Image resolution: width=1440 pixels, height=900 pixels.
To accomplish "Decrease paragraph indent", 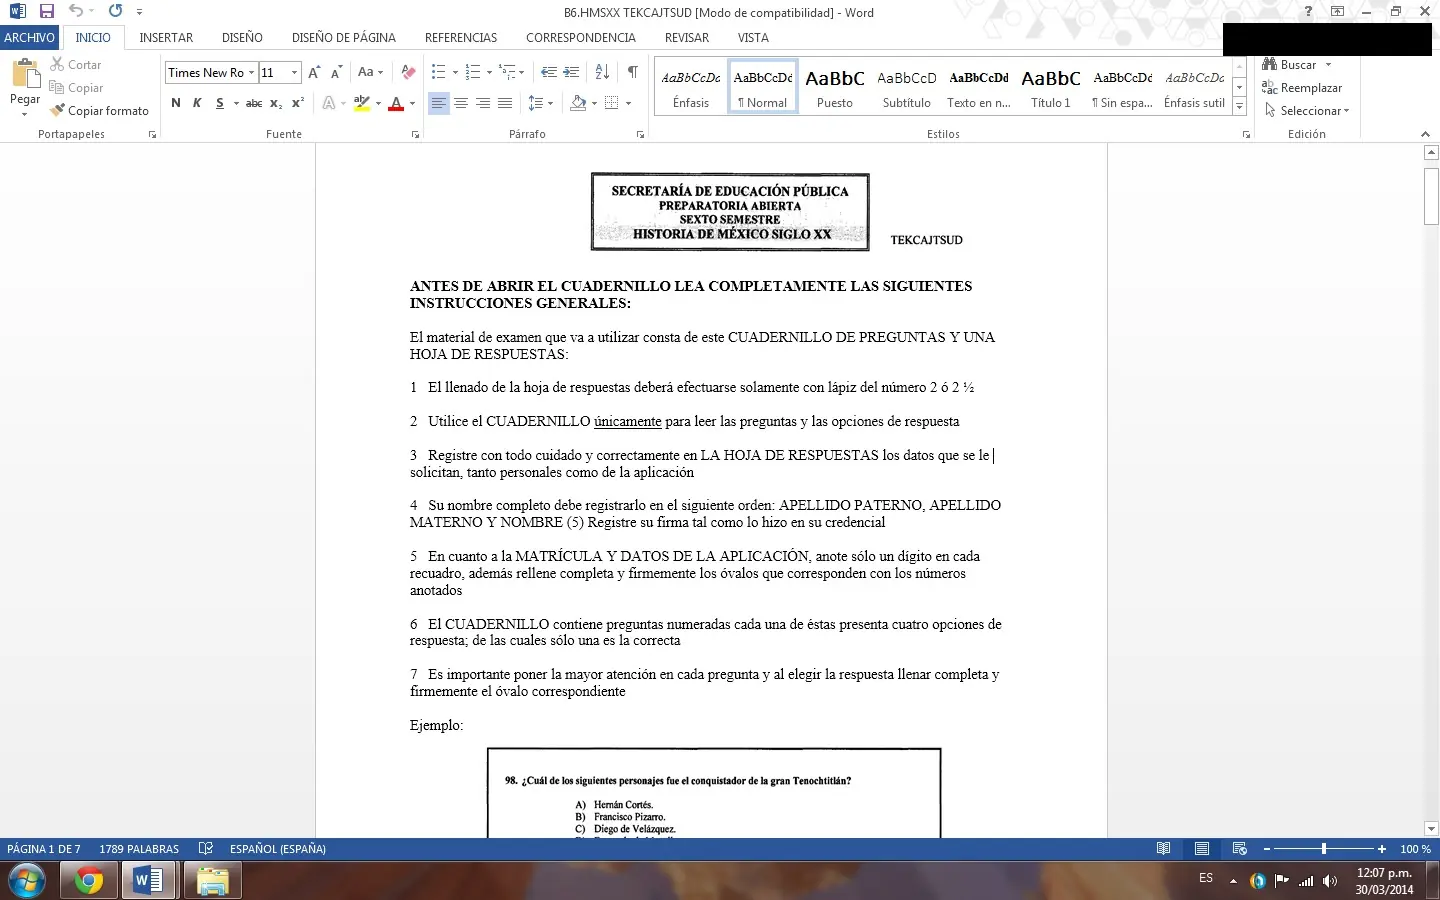I will coord(549,72).
